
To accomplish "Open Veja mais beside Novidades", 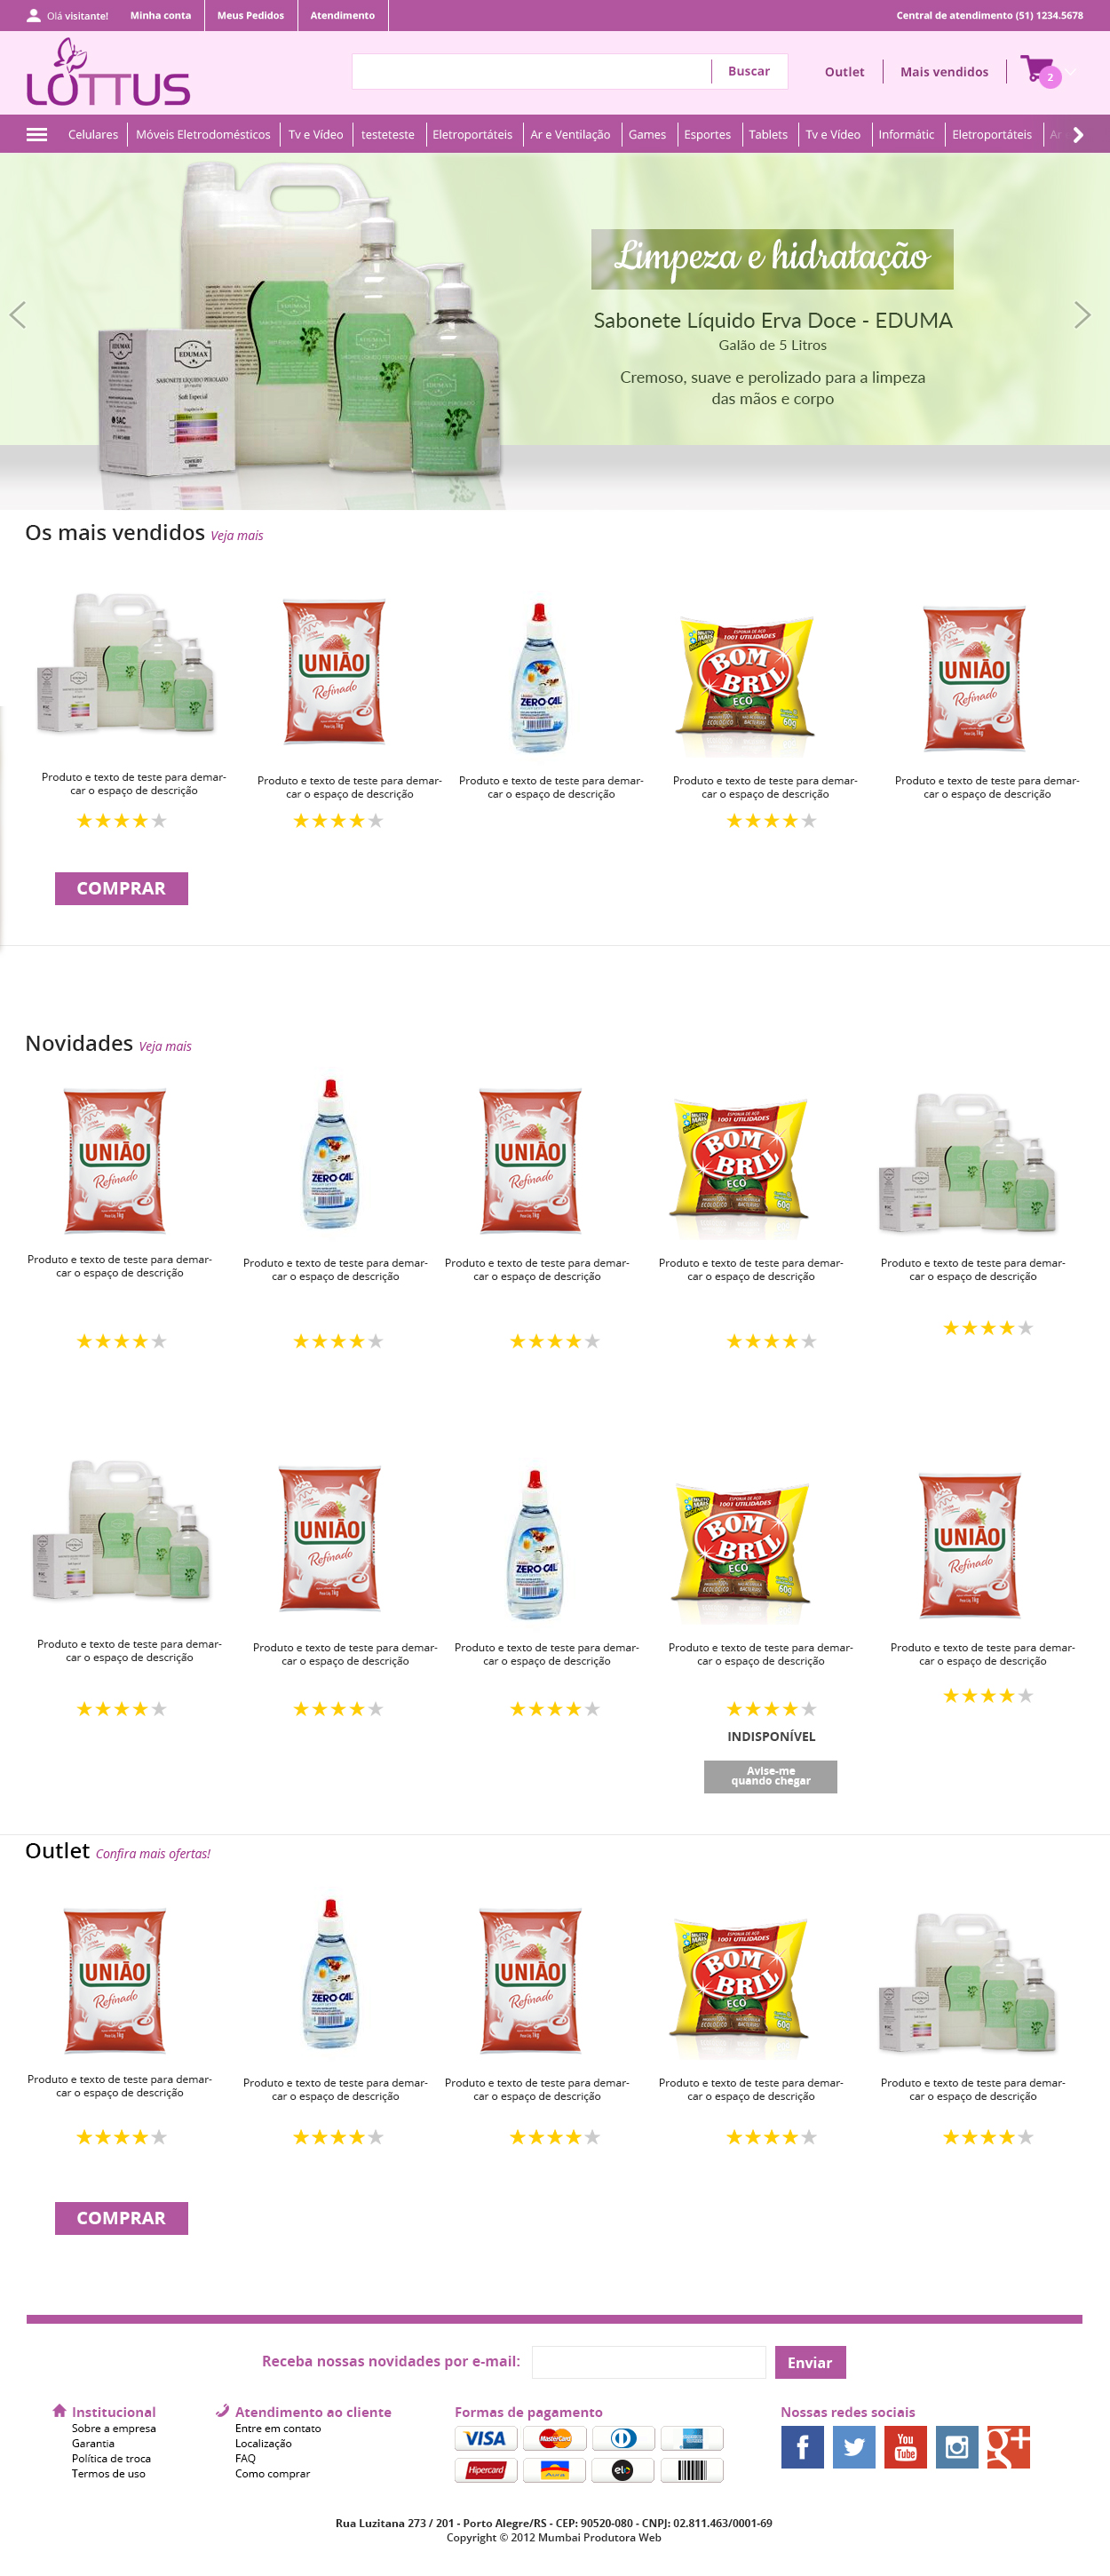I will point(165,1046).
